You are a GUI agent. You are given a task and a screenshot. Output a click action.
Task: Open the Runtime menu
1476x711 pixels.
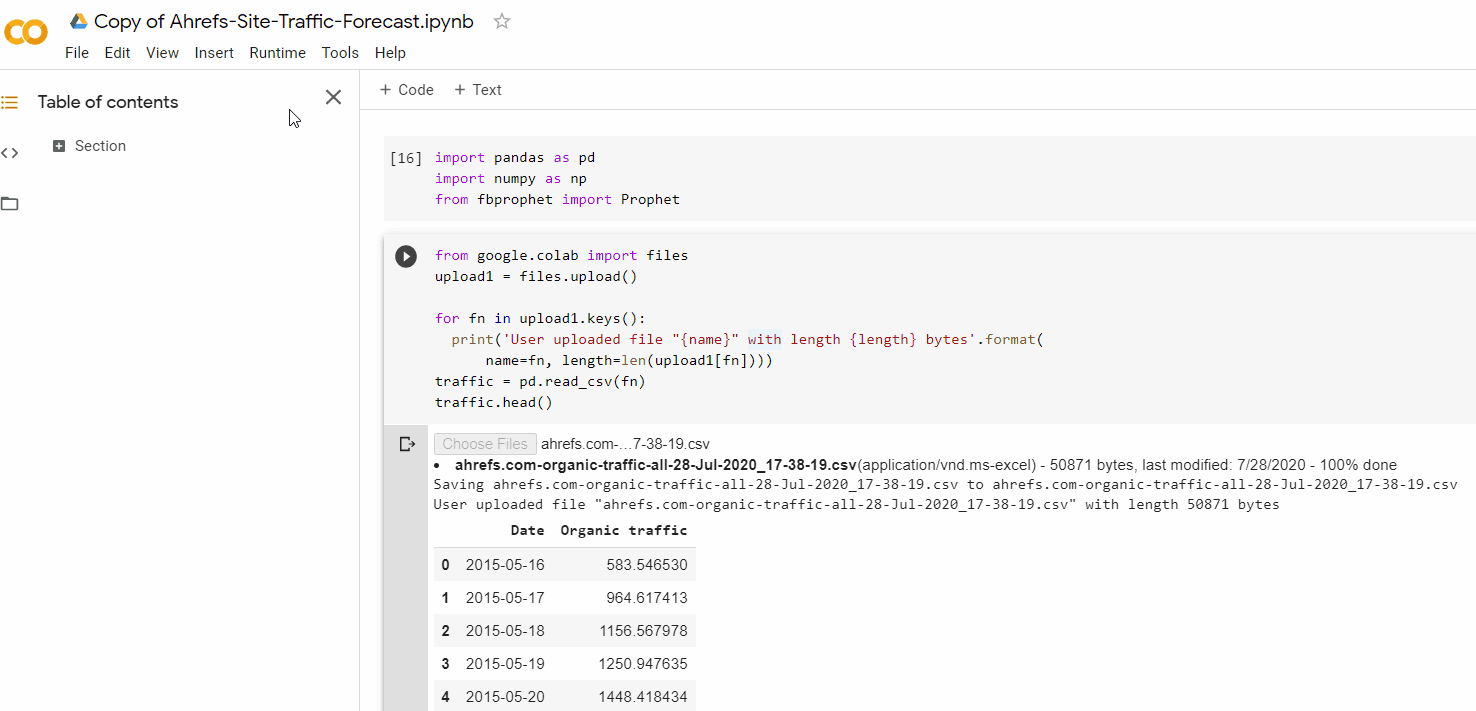[x=277, y=53]
